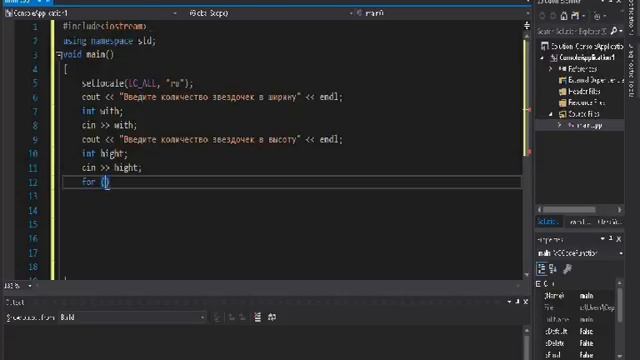
Task: Click the setlocale line in the editor
Action: pyautogui.click(x=137, y=83)
